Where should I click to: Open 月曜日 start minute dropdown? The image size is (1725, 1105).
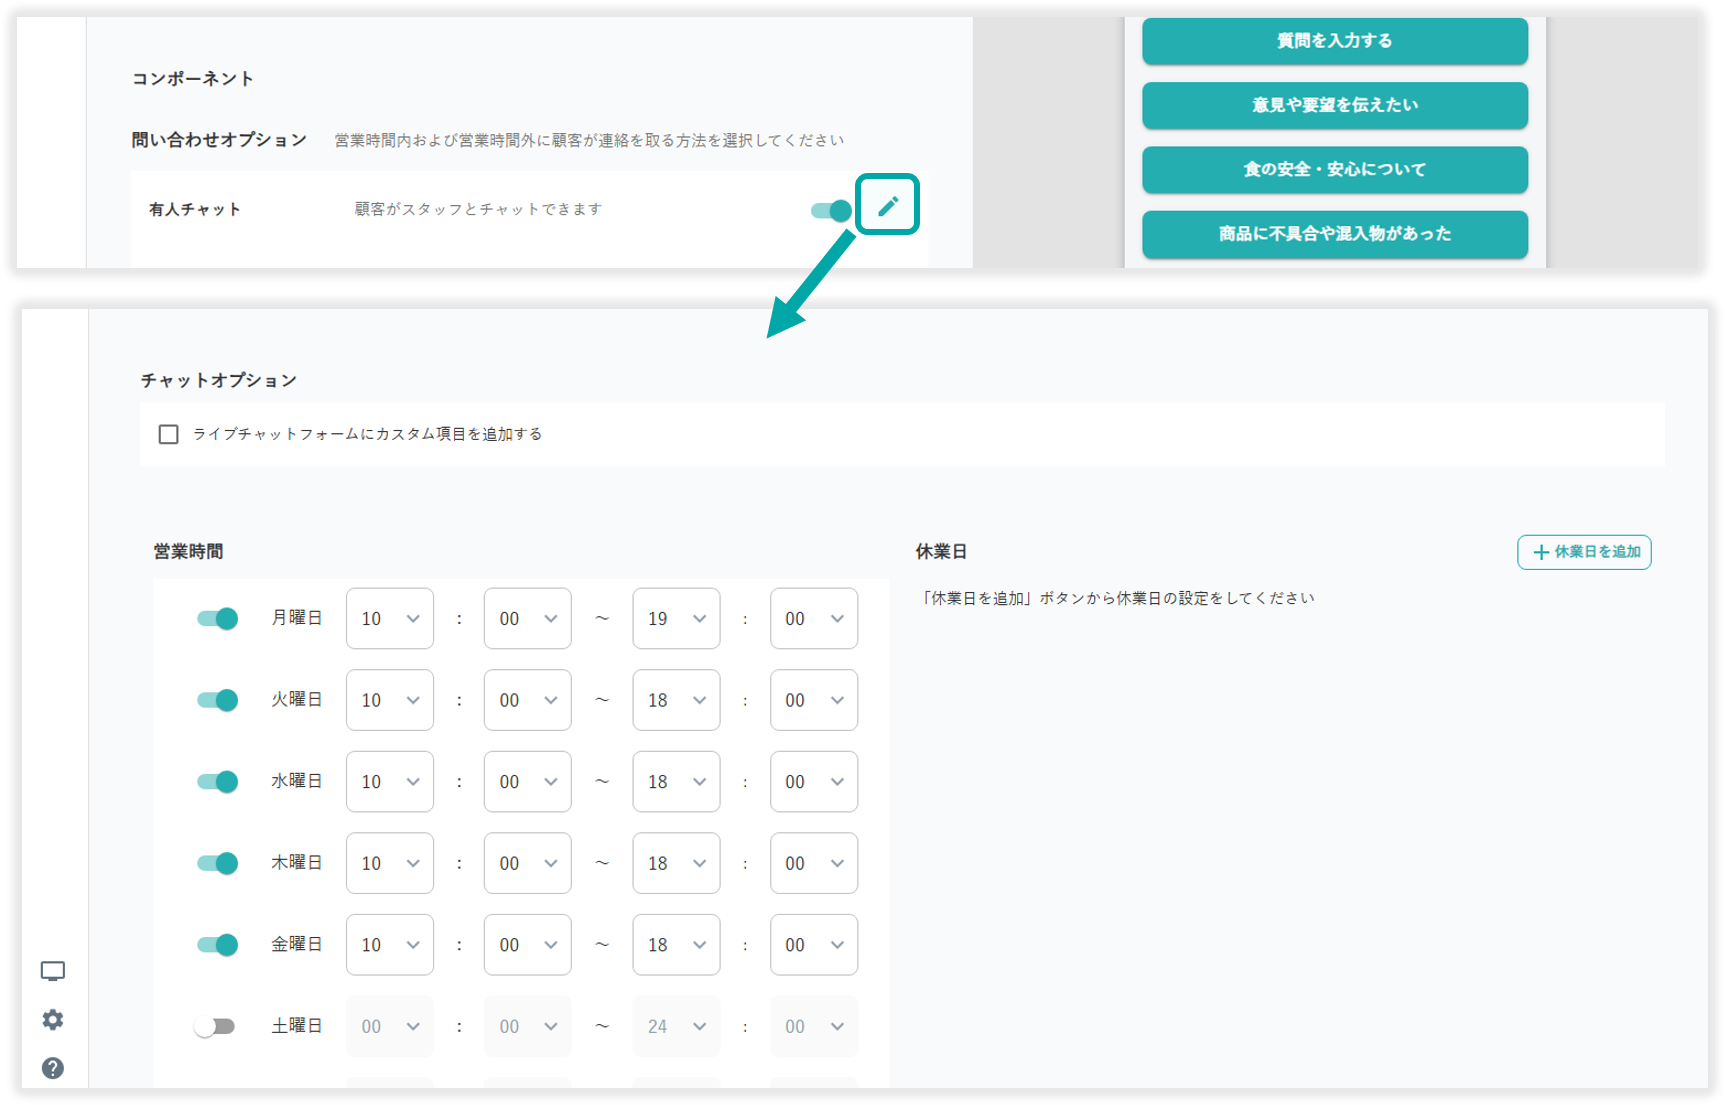point(528,619)
